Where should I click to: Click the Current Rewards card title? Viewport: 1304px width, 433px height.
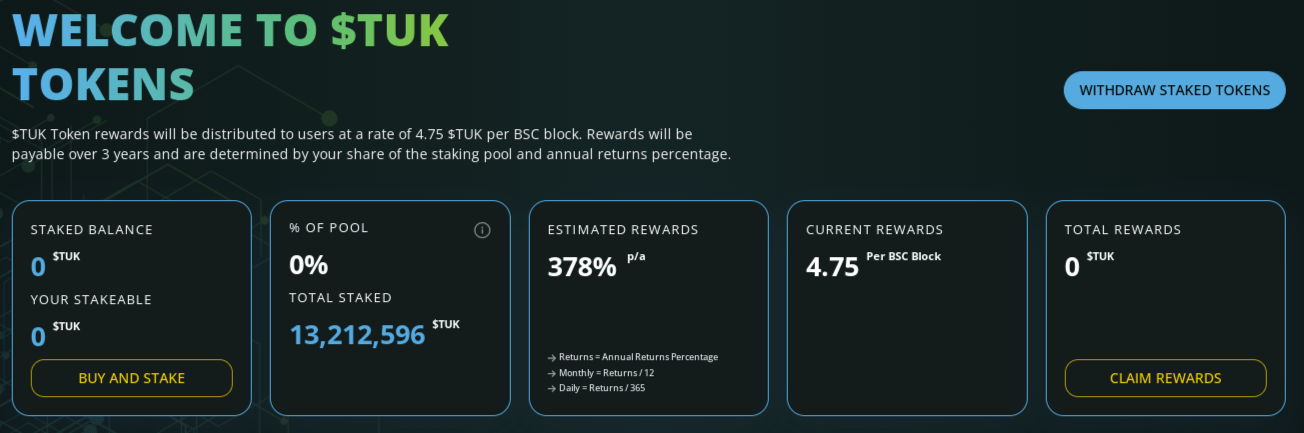(x=874, y=229)
